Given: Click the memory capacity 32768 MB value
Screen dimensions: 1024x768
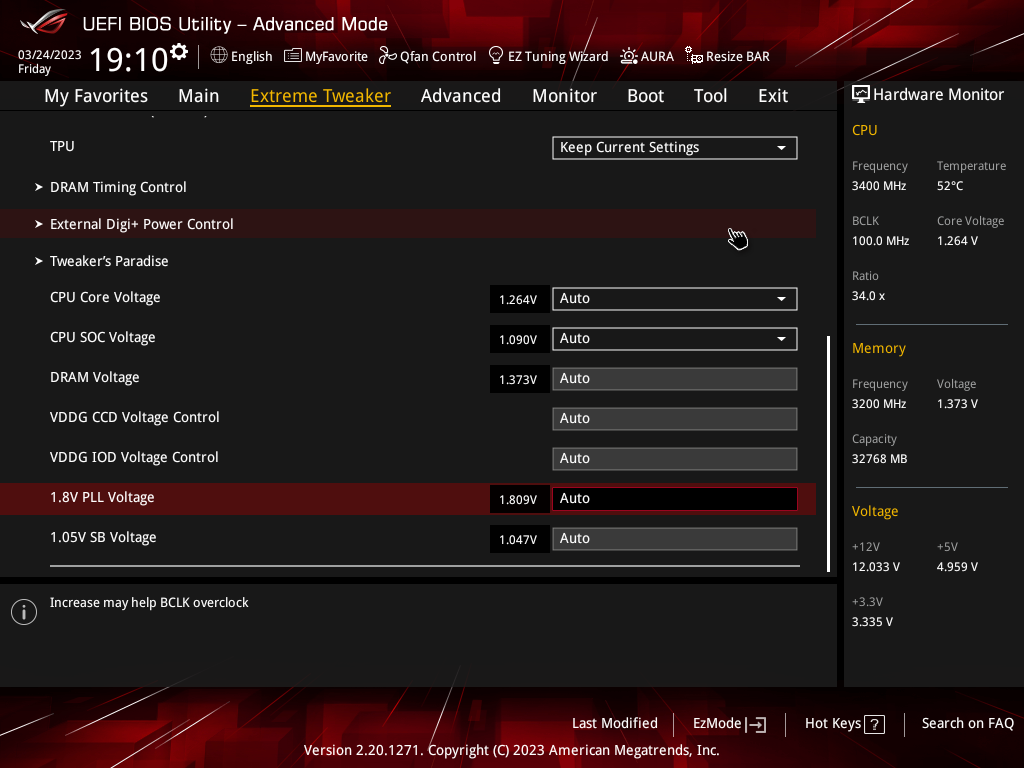Looking at the screenshot, I should 880,459.
